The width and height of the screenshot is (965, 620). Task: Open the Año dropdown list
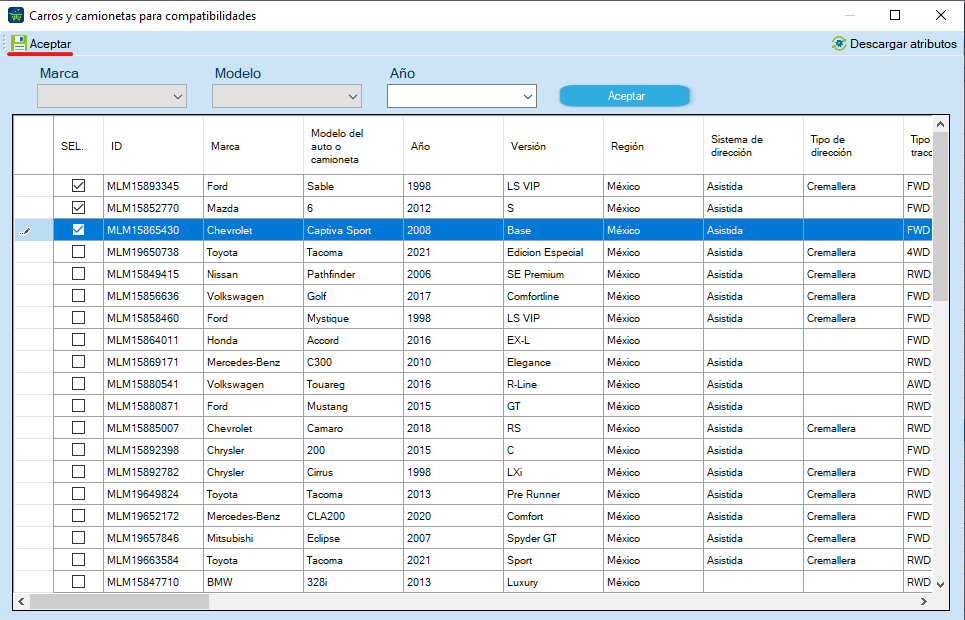click(462, 96)
